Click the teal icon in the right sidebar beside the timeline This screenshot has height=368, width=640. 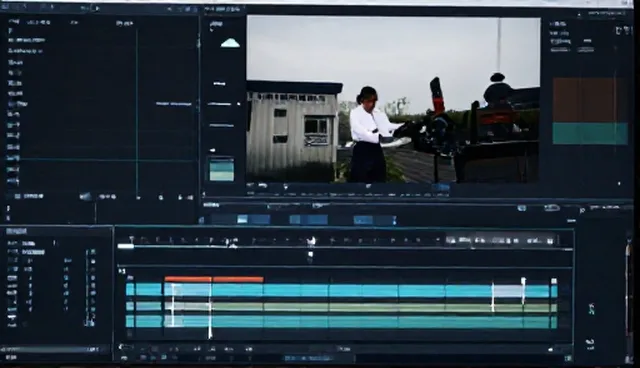[x=591, y=309]
